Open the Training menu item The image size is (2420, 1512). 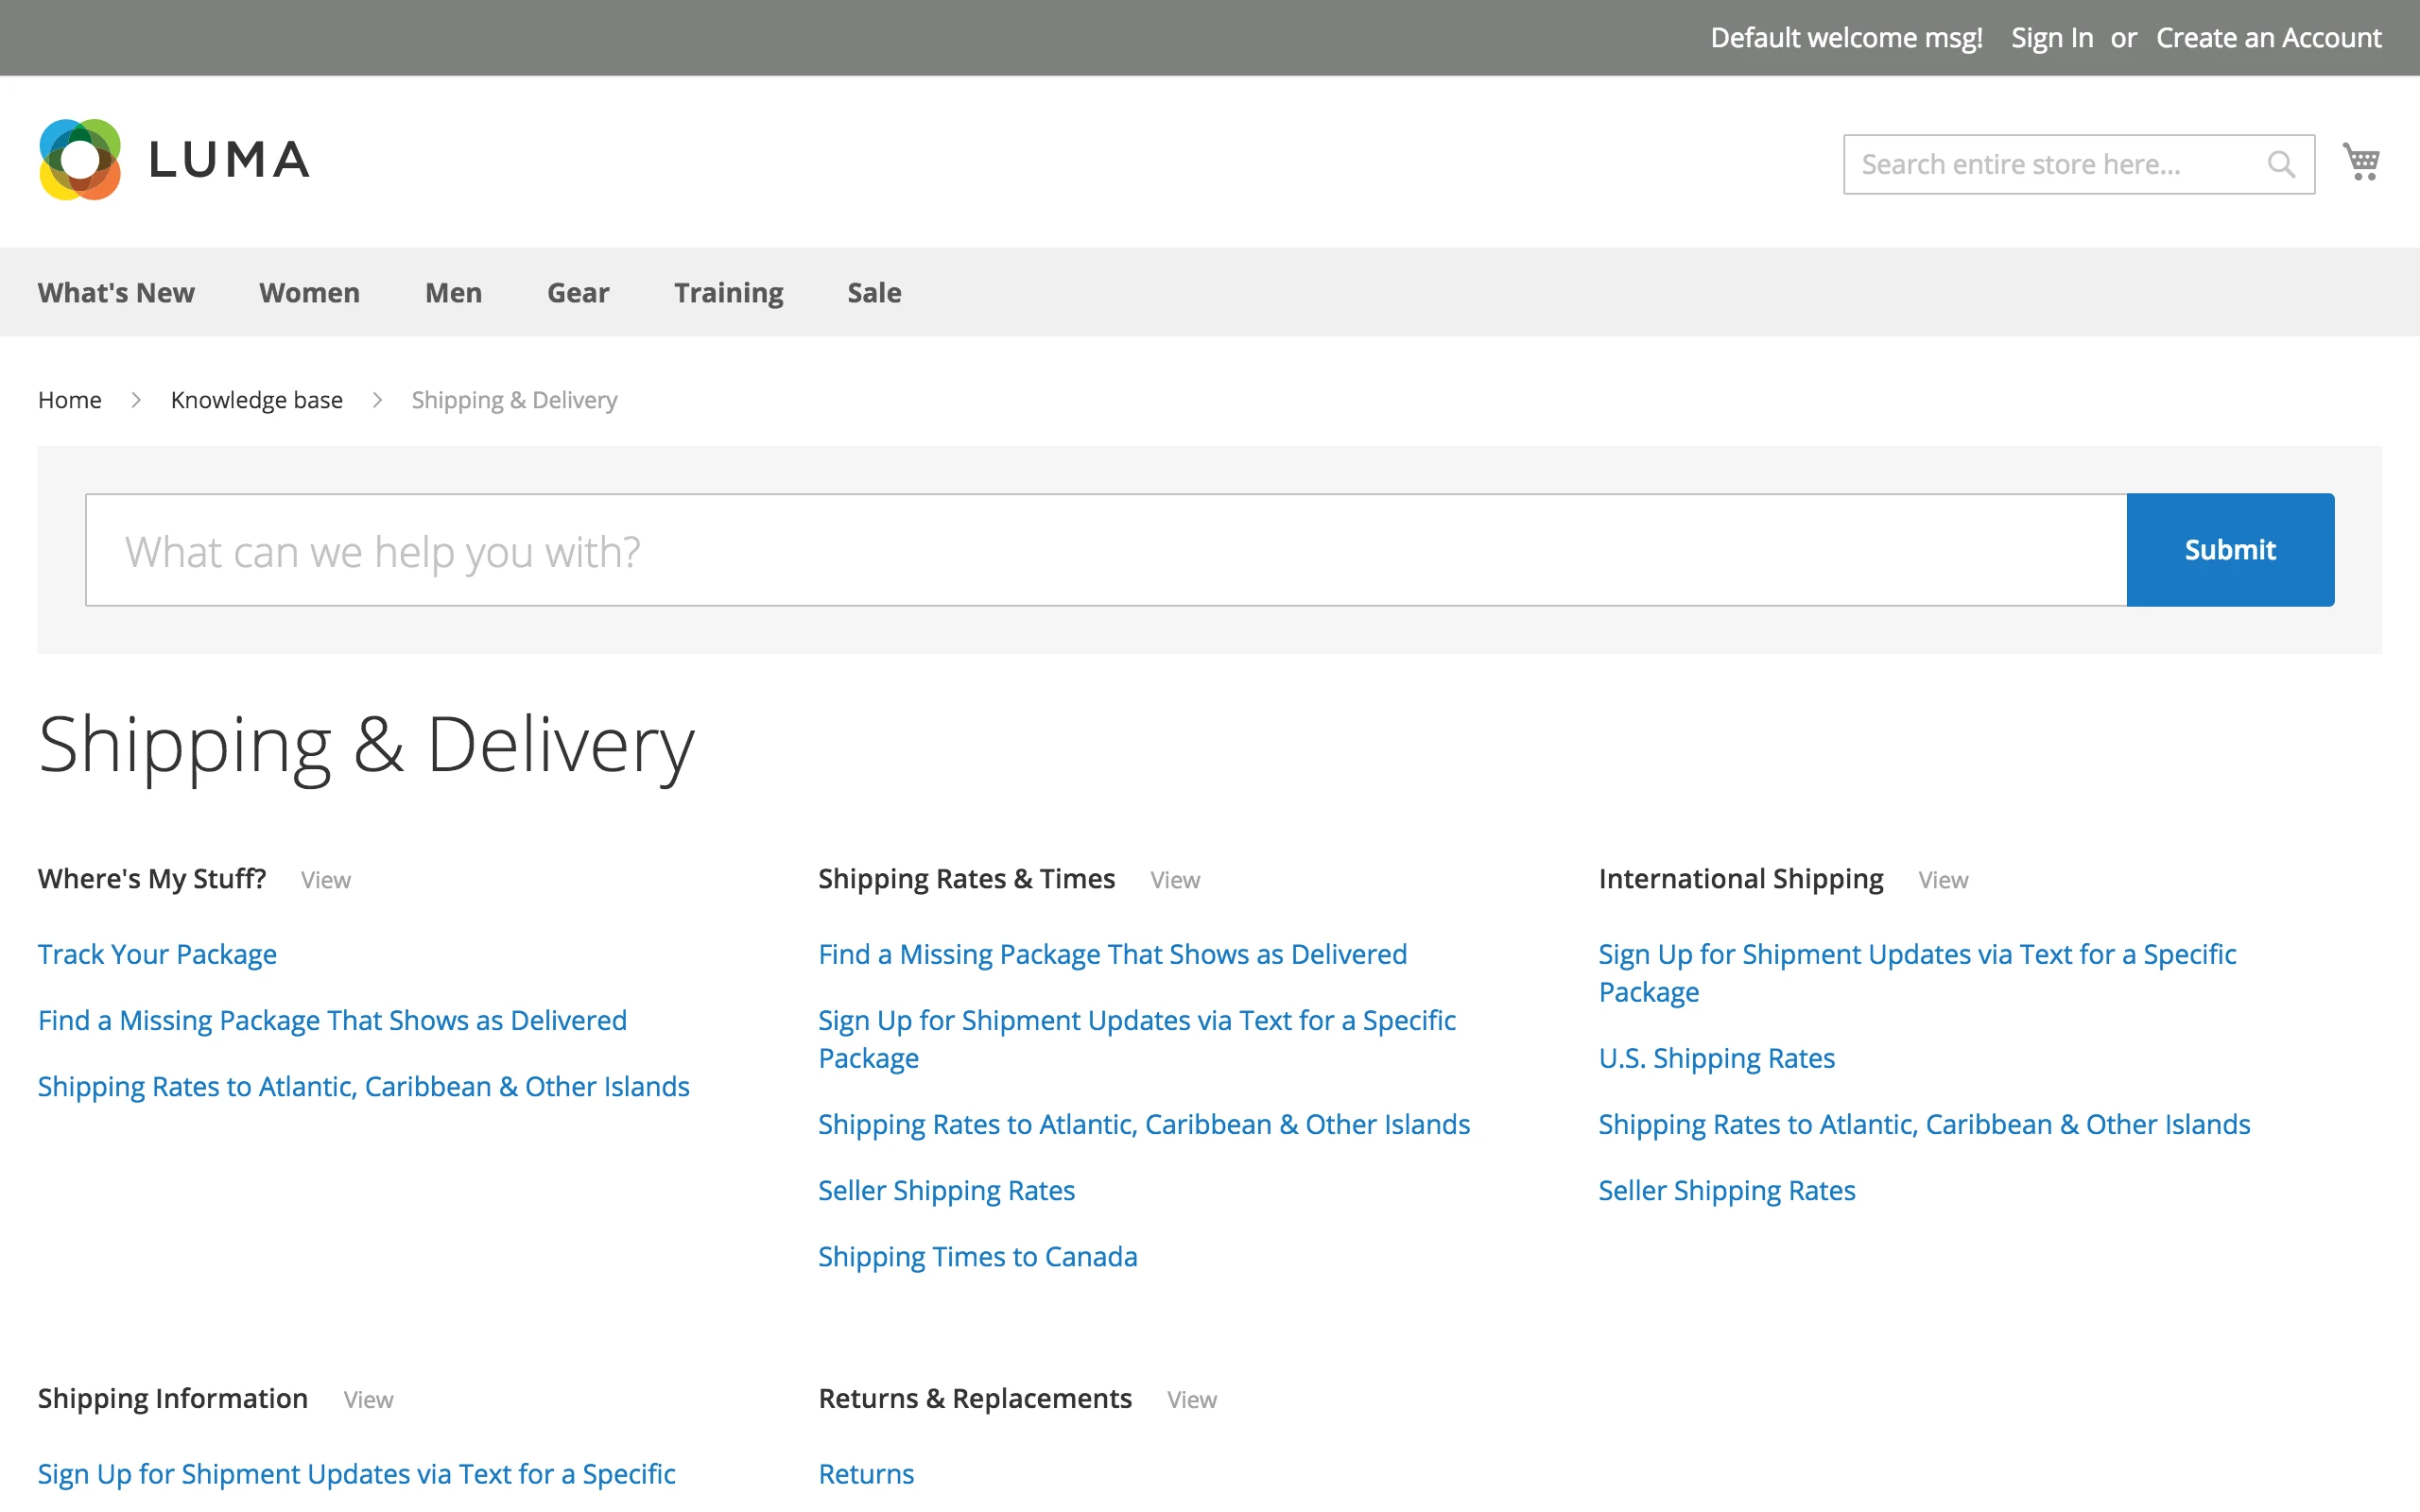pyautogui.click(x=728, y=293)
